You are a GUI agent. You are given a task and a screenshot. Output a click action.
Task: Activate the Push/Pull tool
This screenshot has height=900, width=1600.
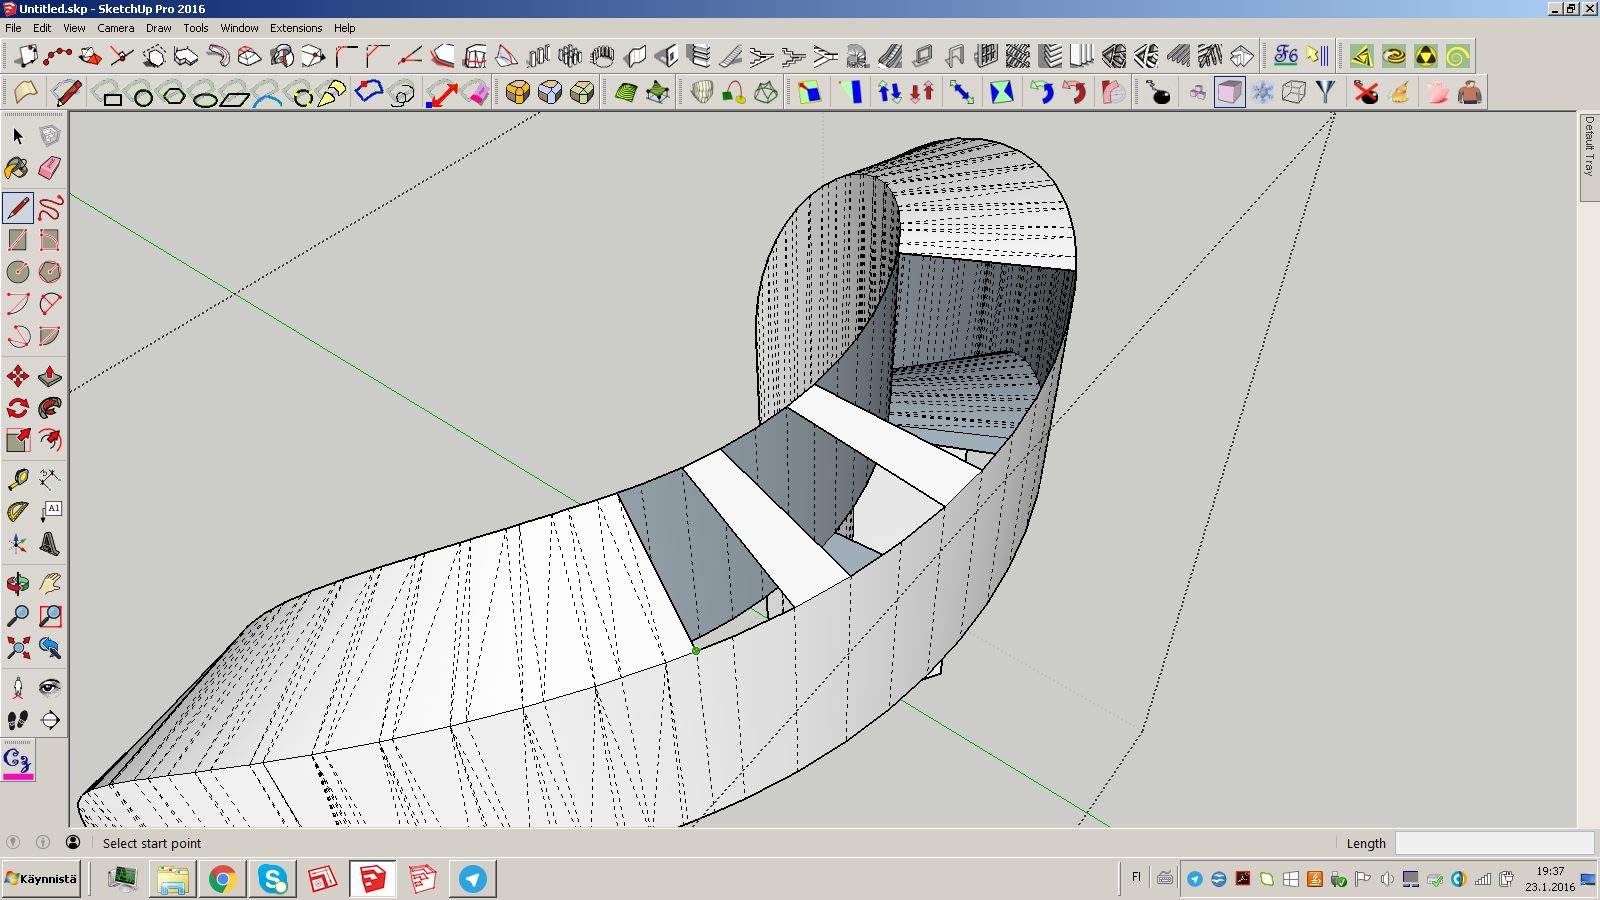49,376
